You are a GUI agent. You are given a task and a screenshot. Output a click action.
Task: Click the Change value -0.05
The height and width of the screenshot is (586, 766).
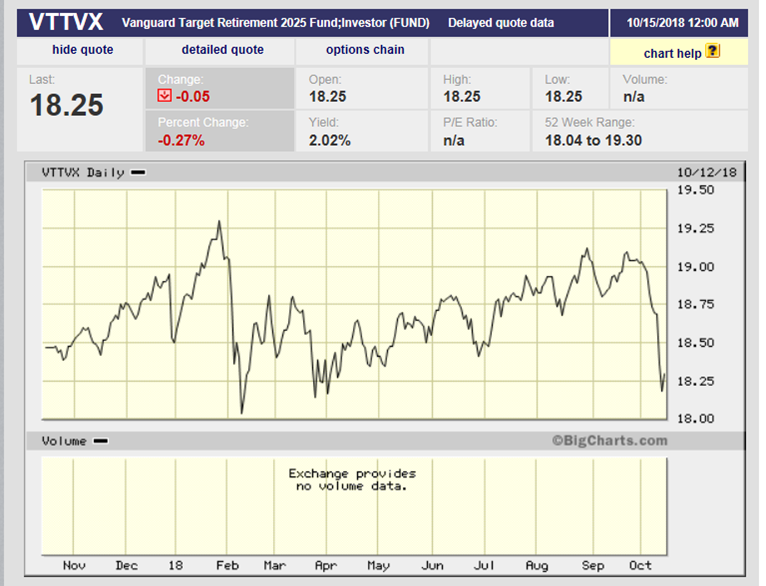point(192,96)
